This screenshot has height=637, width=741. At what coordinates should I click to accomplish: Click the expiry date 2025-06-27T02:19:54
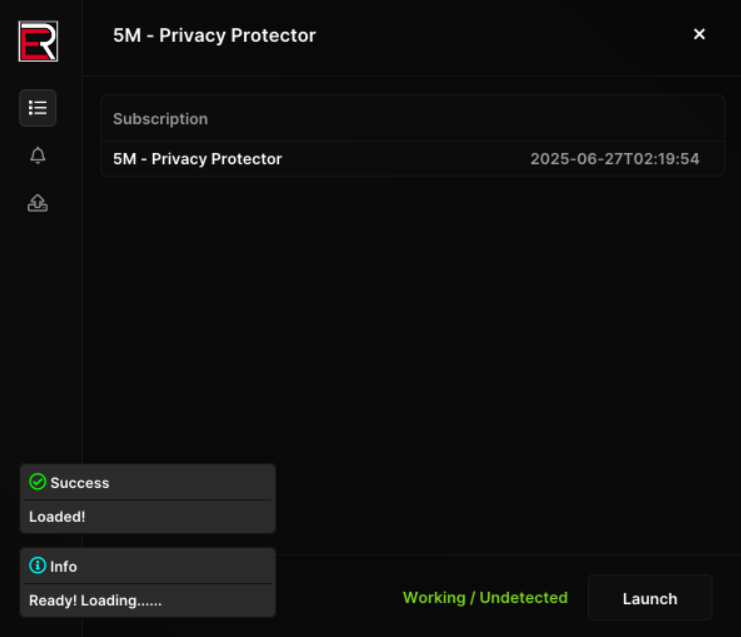pos(614,159)
